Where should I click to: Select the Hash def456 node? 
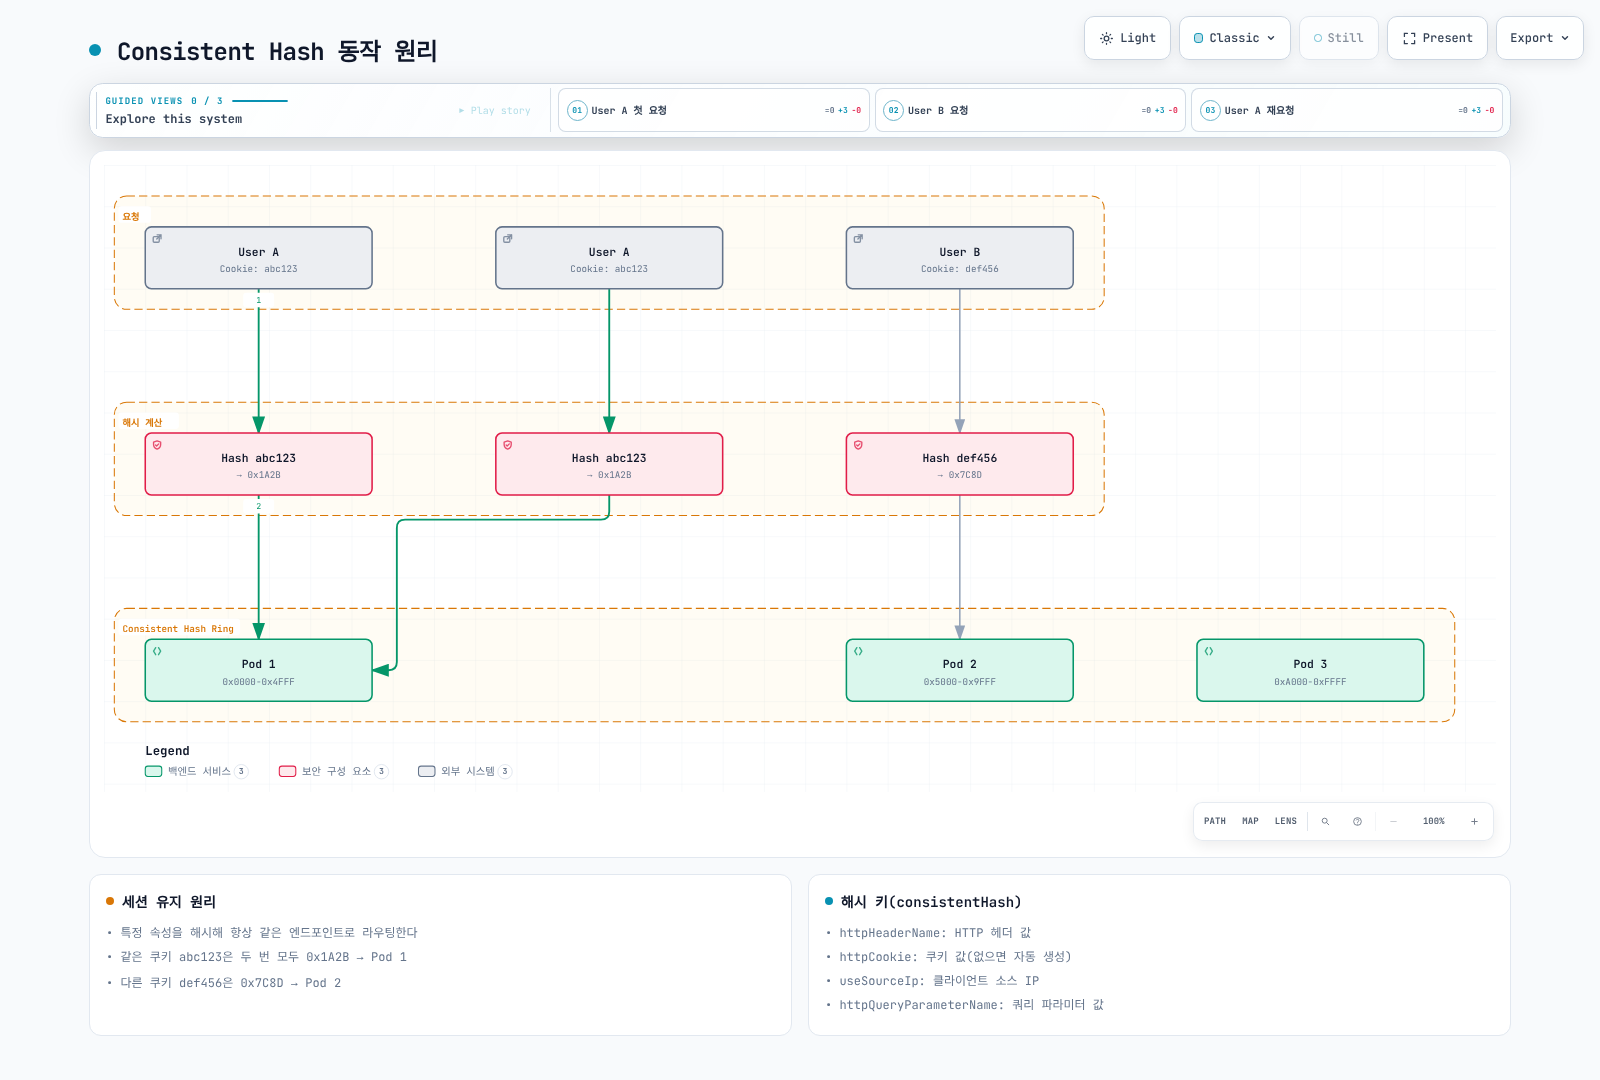point(960,464)
